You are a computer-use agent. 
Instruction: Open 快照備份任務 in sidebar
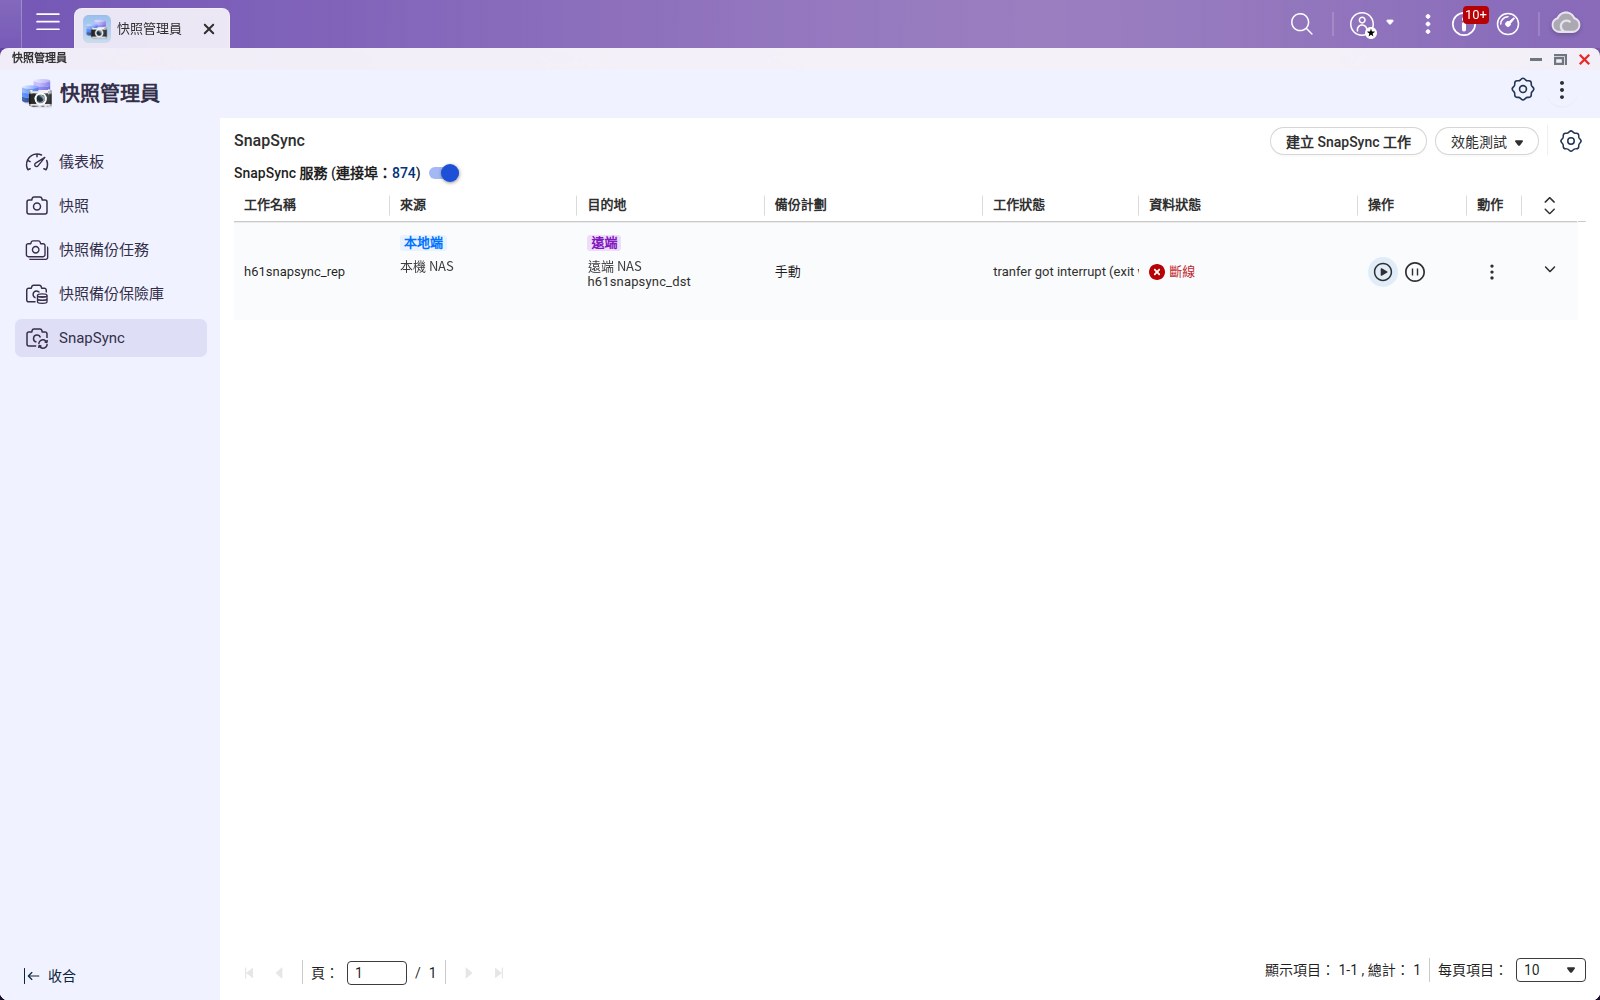point(111,250)
